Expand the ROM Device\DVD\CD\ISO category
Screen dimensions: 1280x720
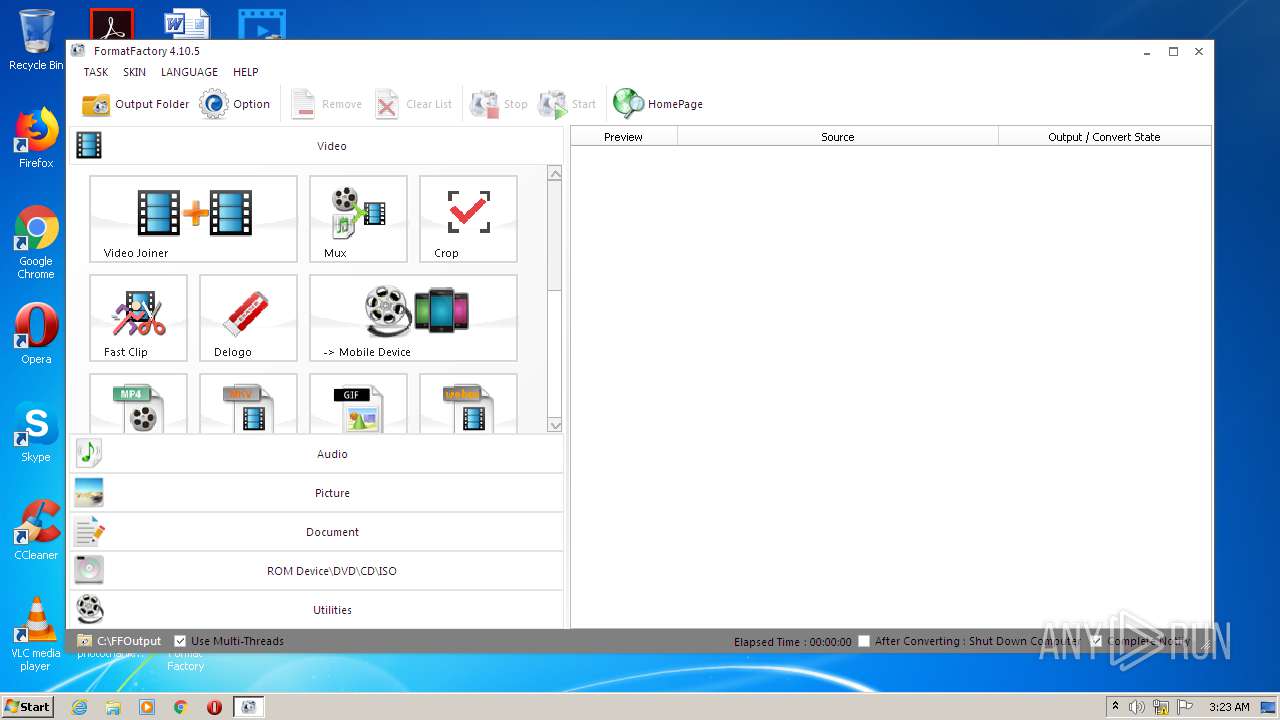[317, 571]
